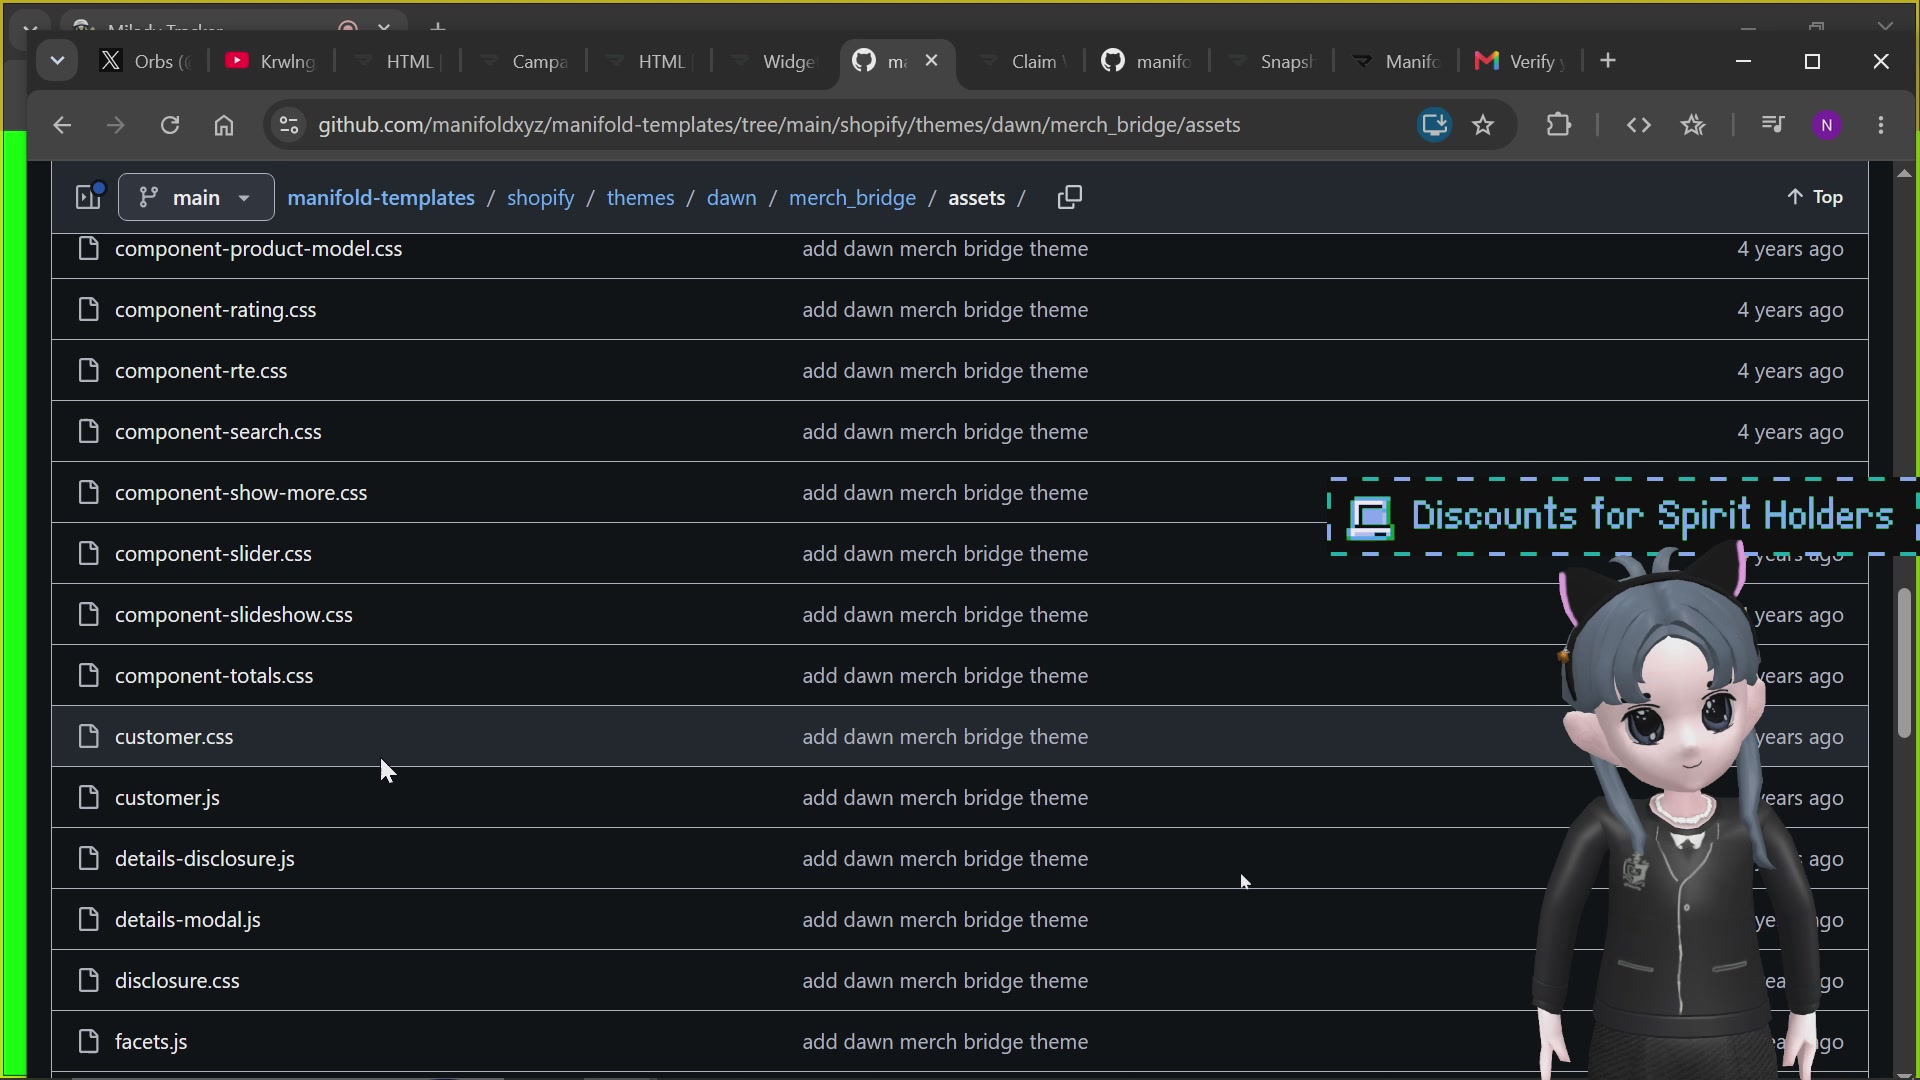The height and width of the screenshot is (1080, 1920).
Task: Open customer.js file
Action: [167, 798]
